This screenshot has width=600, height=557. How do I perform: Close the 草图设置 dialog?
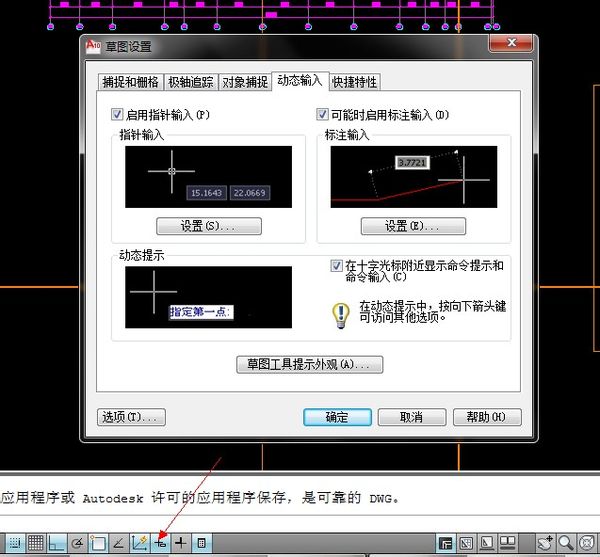(x=511, y=42)
